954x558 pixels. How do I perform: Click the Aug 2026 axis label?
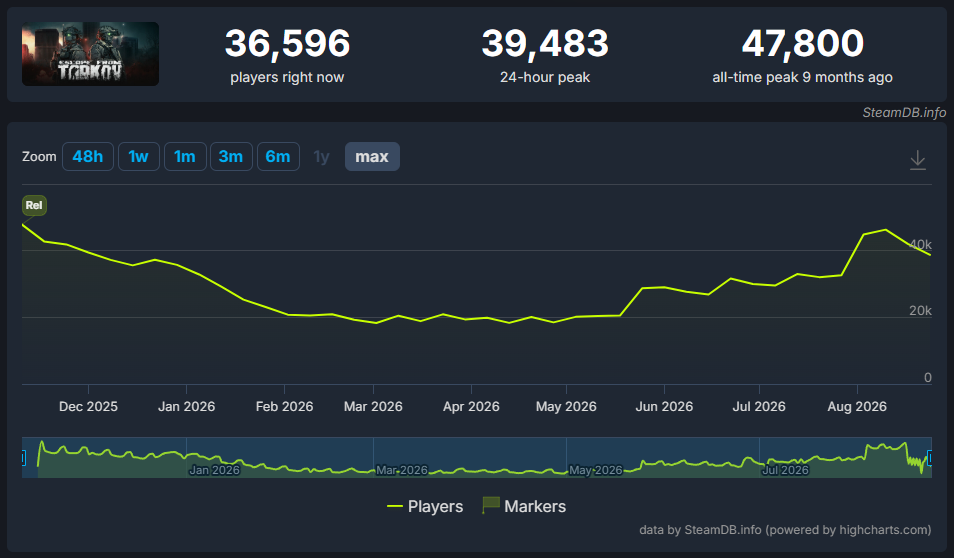click(x=857, y=406)
